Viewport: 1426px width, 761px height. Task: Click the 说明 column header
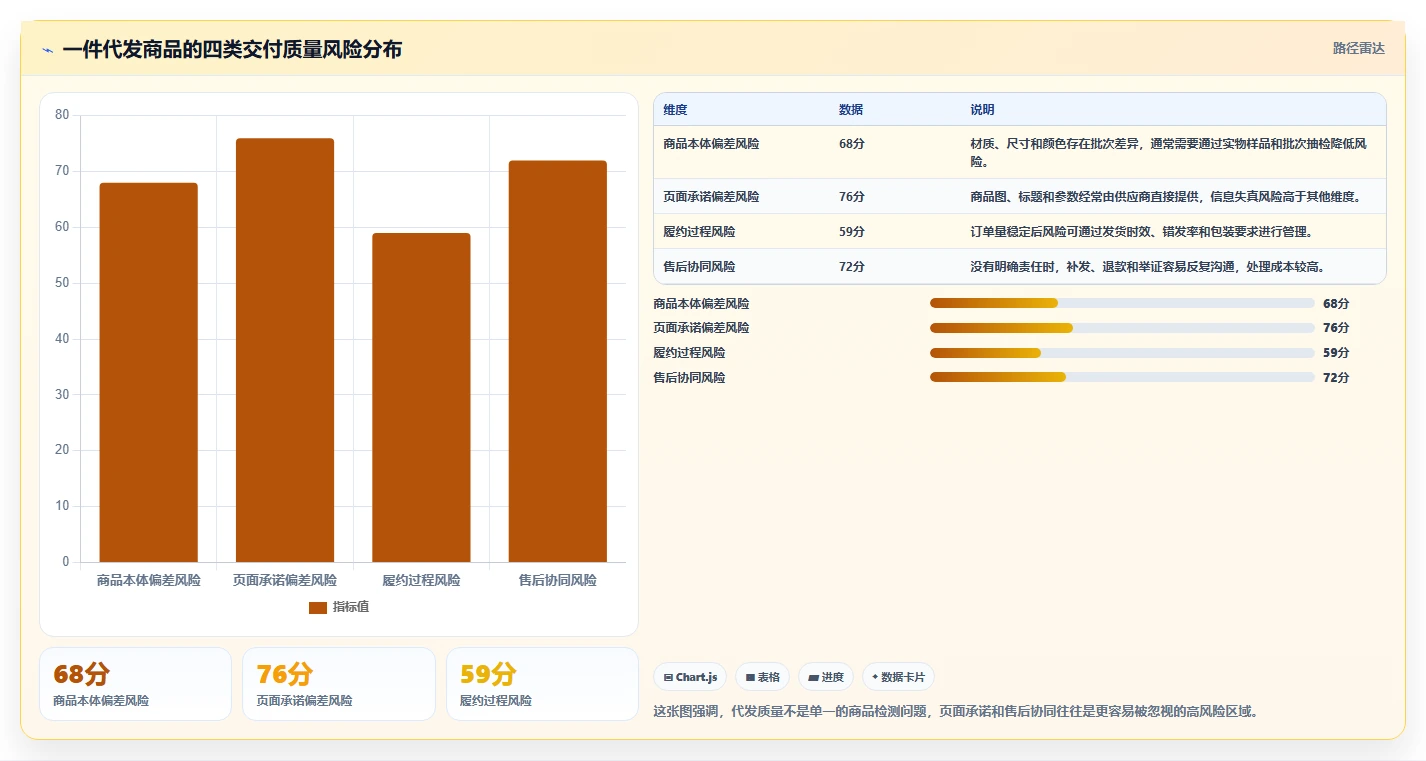[982, 110]
